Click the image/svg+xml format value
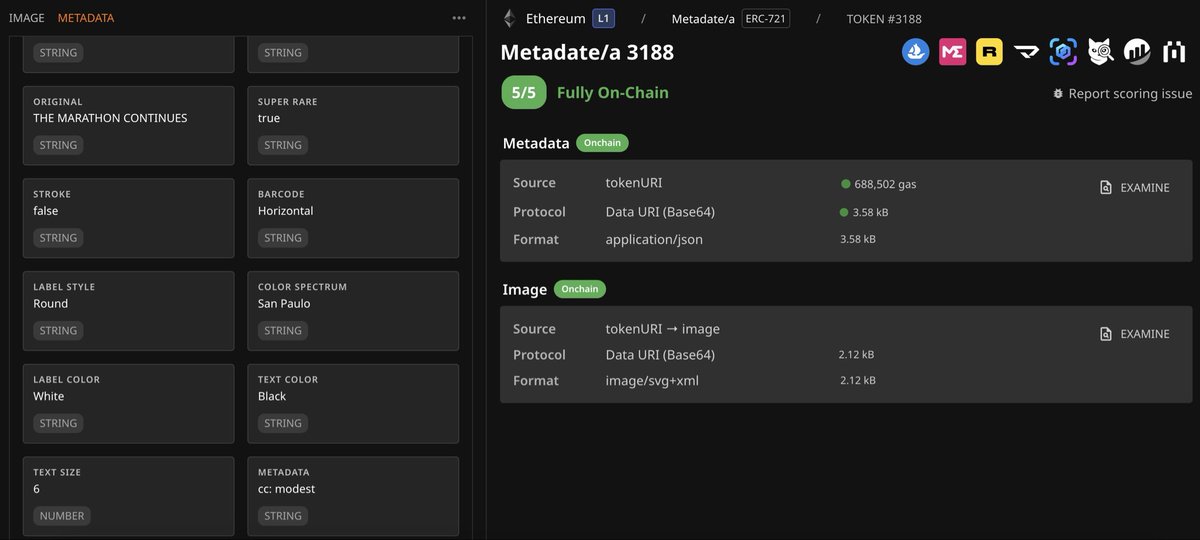The width and height of the screenshot is (1200, 540). (x=652, y=381)
